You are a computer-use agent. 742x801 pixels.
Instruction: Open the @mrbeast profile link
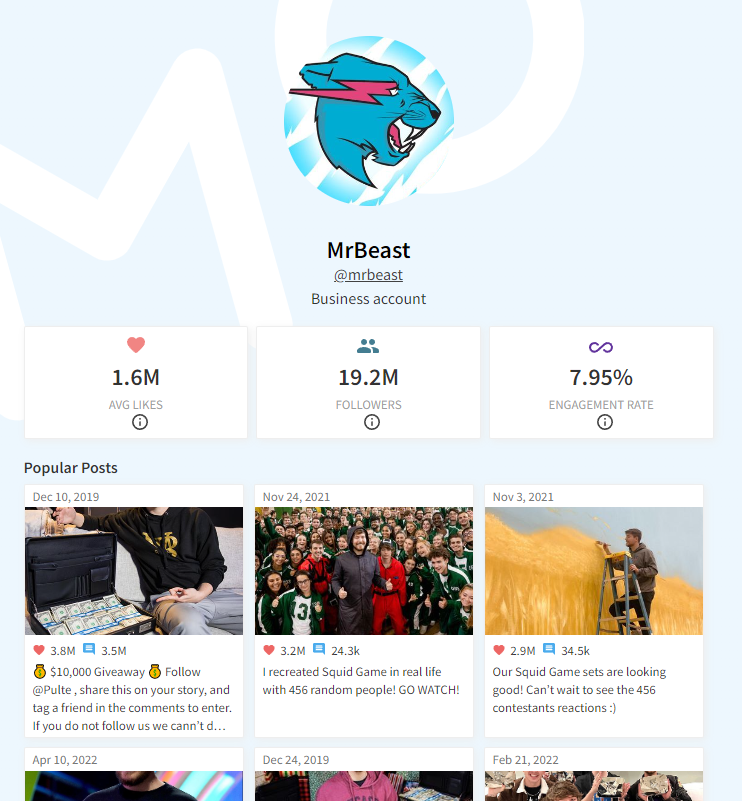click(x=368, y=275)
